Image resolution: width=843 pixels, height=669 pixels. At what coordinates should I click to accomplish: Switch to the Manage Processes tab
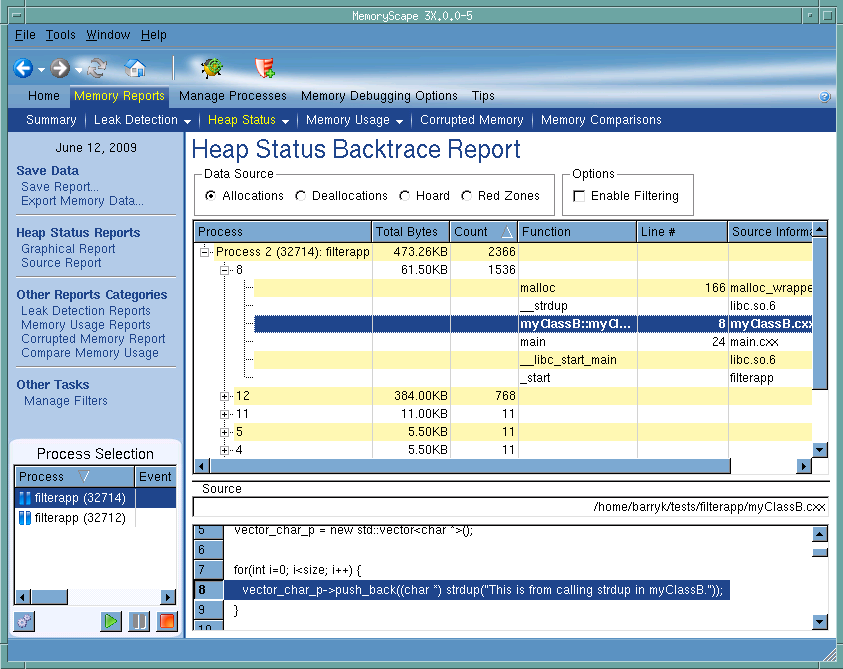click(232, 96)
